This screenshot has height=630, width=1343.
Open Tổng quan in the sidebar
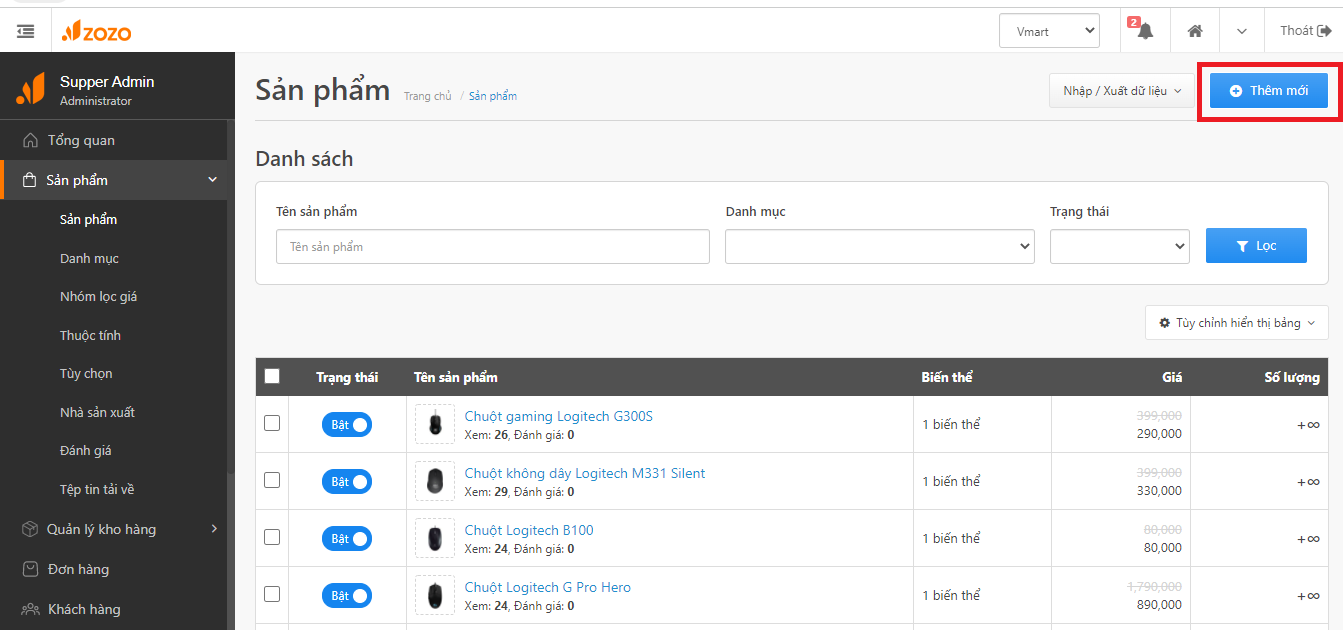(x=113, y=140)
